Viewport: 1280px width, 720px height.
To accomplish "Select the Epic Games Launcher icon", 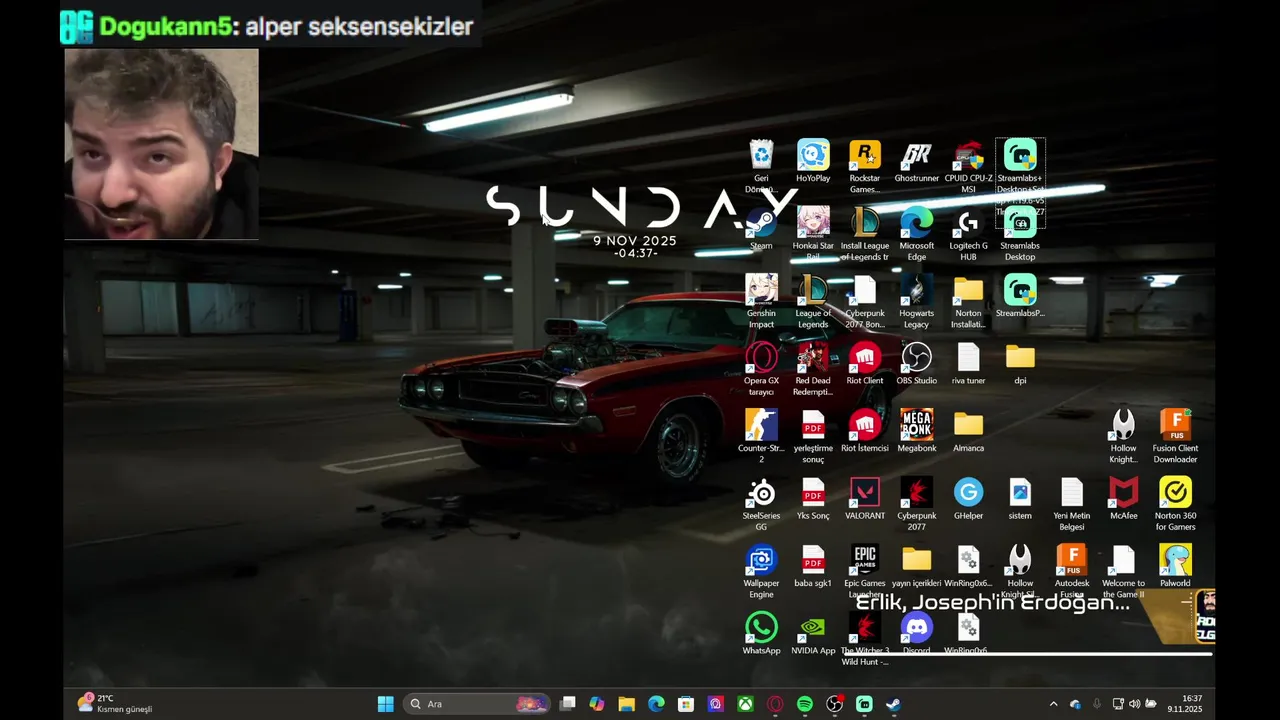I will (x=865, y=571).
